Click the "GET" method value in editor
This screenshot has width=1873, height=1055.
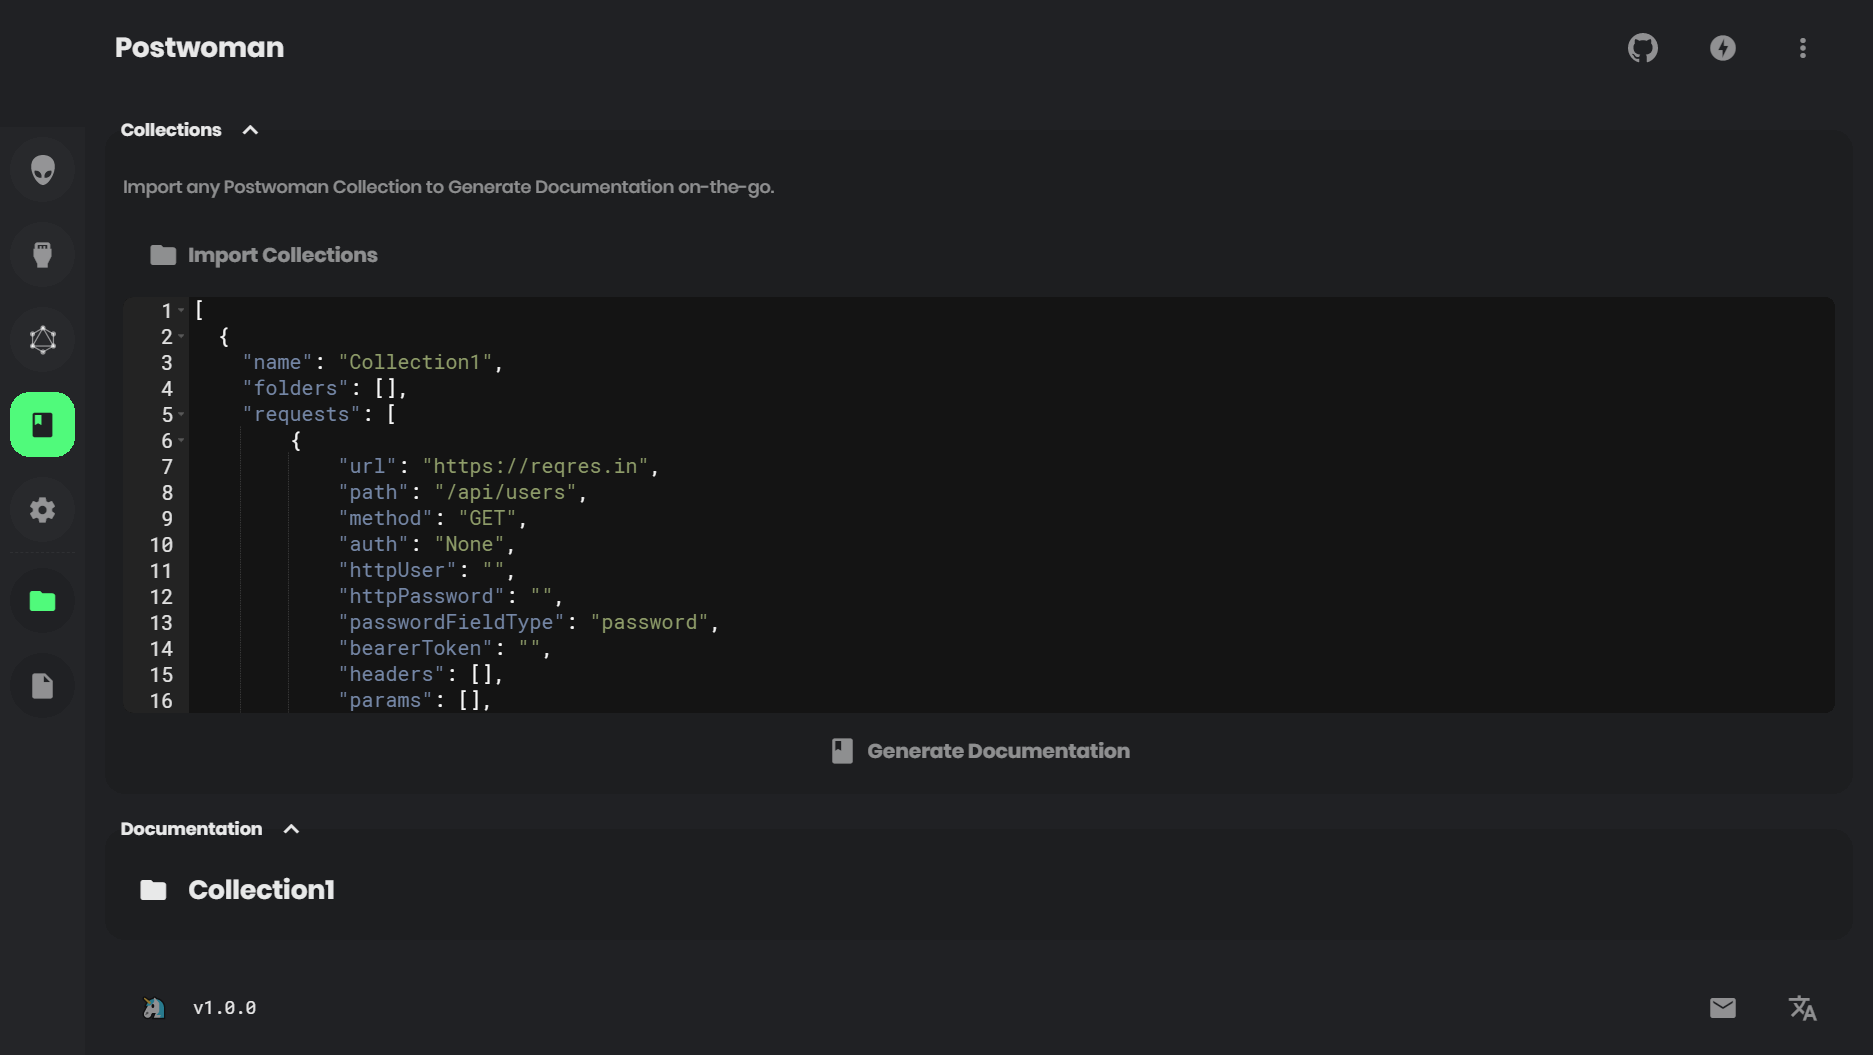pyautogui.click(x=487, y=518)
